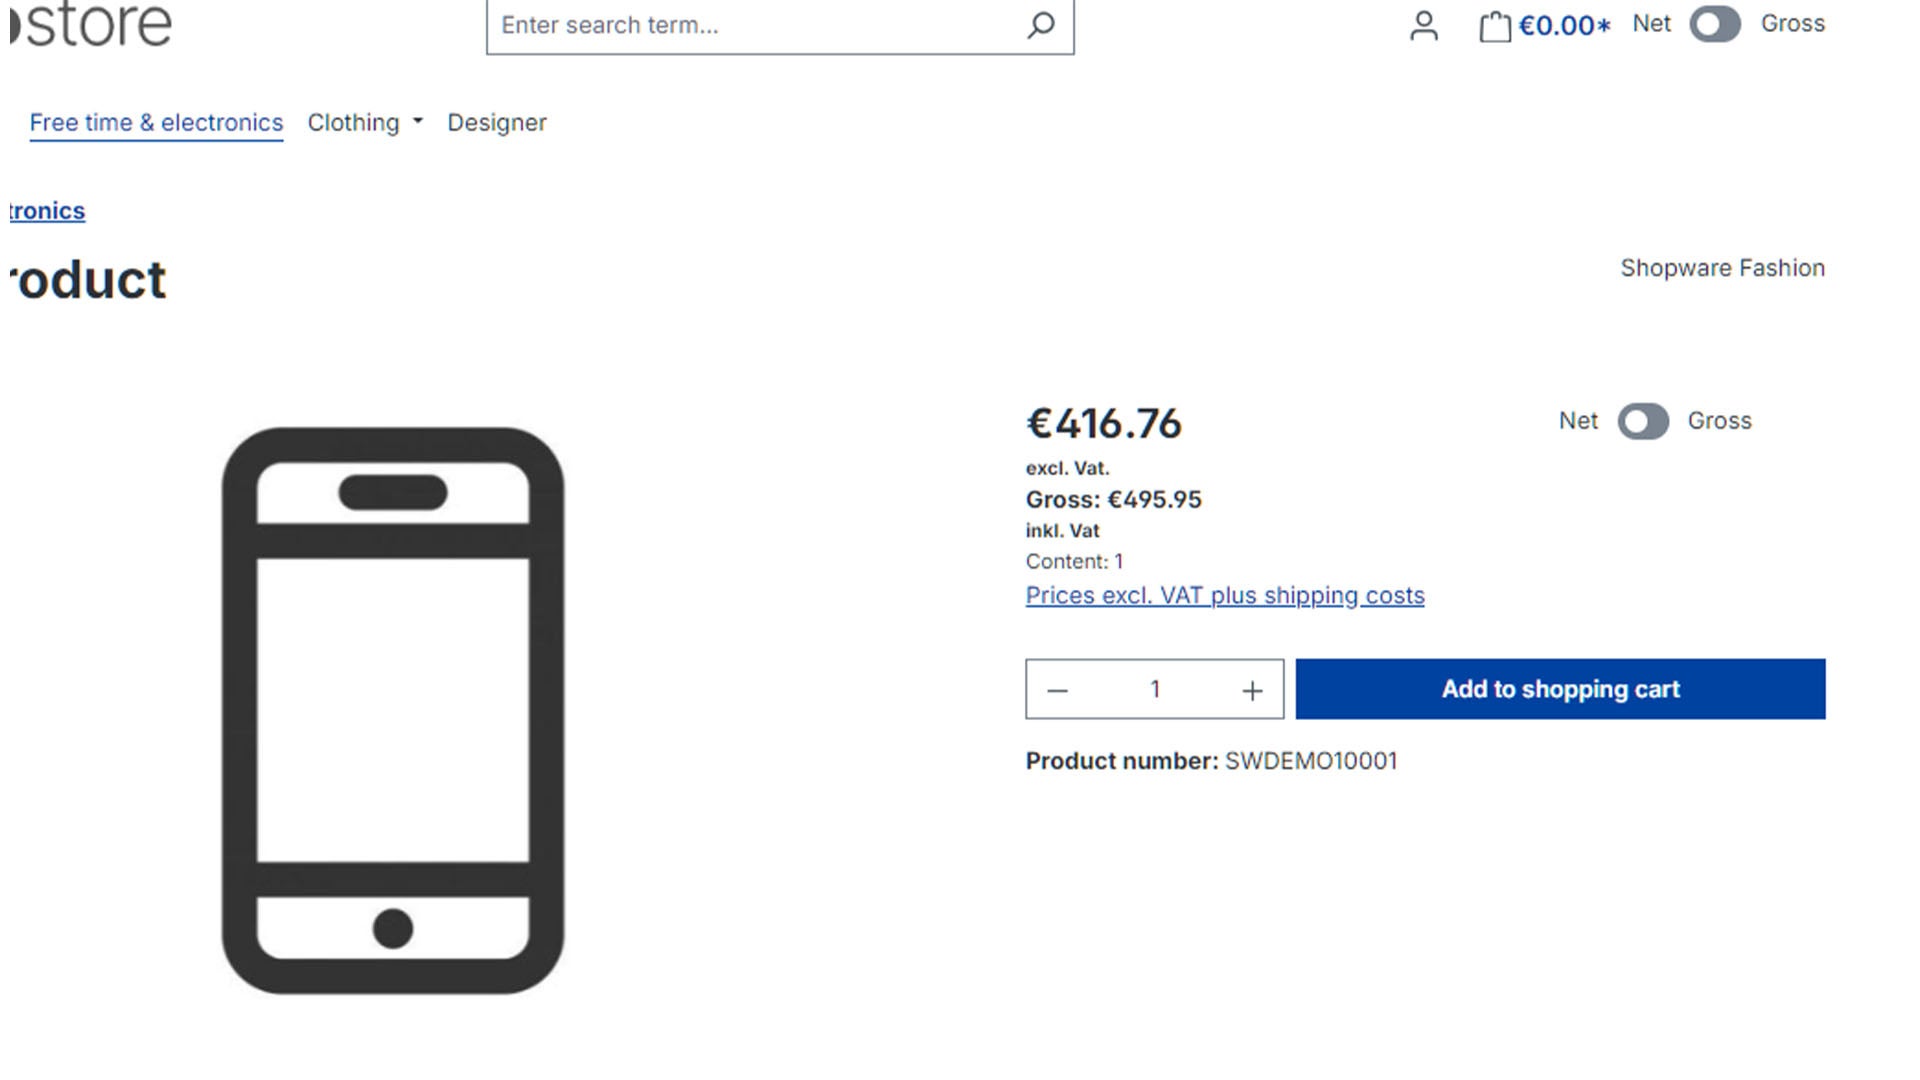The image size is (1920, 1080).
Task: Open the Designer category
Action: point(497,122)
